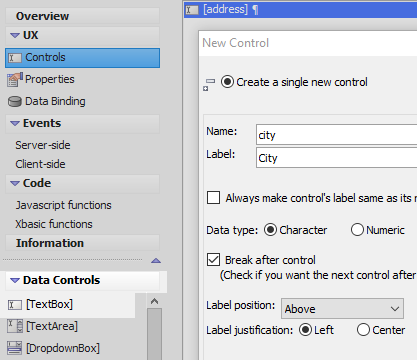Choose Center label justification

363,330
